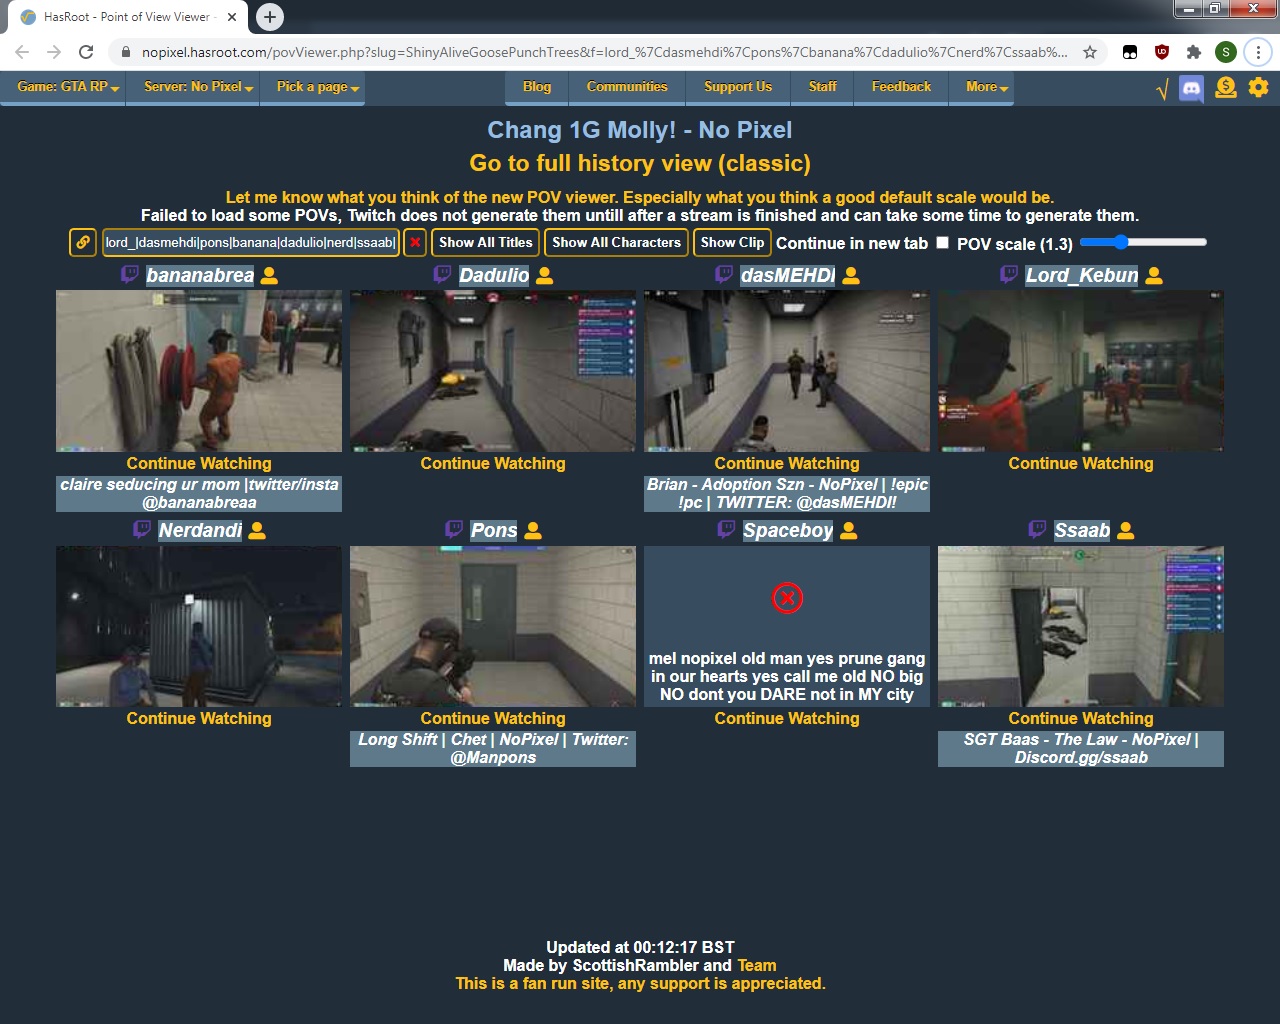Reload the page in the browser
The width and height of the screenshot is (1280, 1024).
86,52
